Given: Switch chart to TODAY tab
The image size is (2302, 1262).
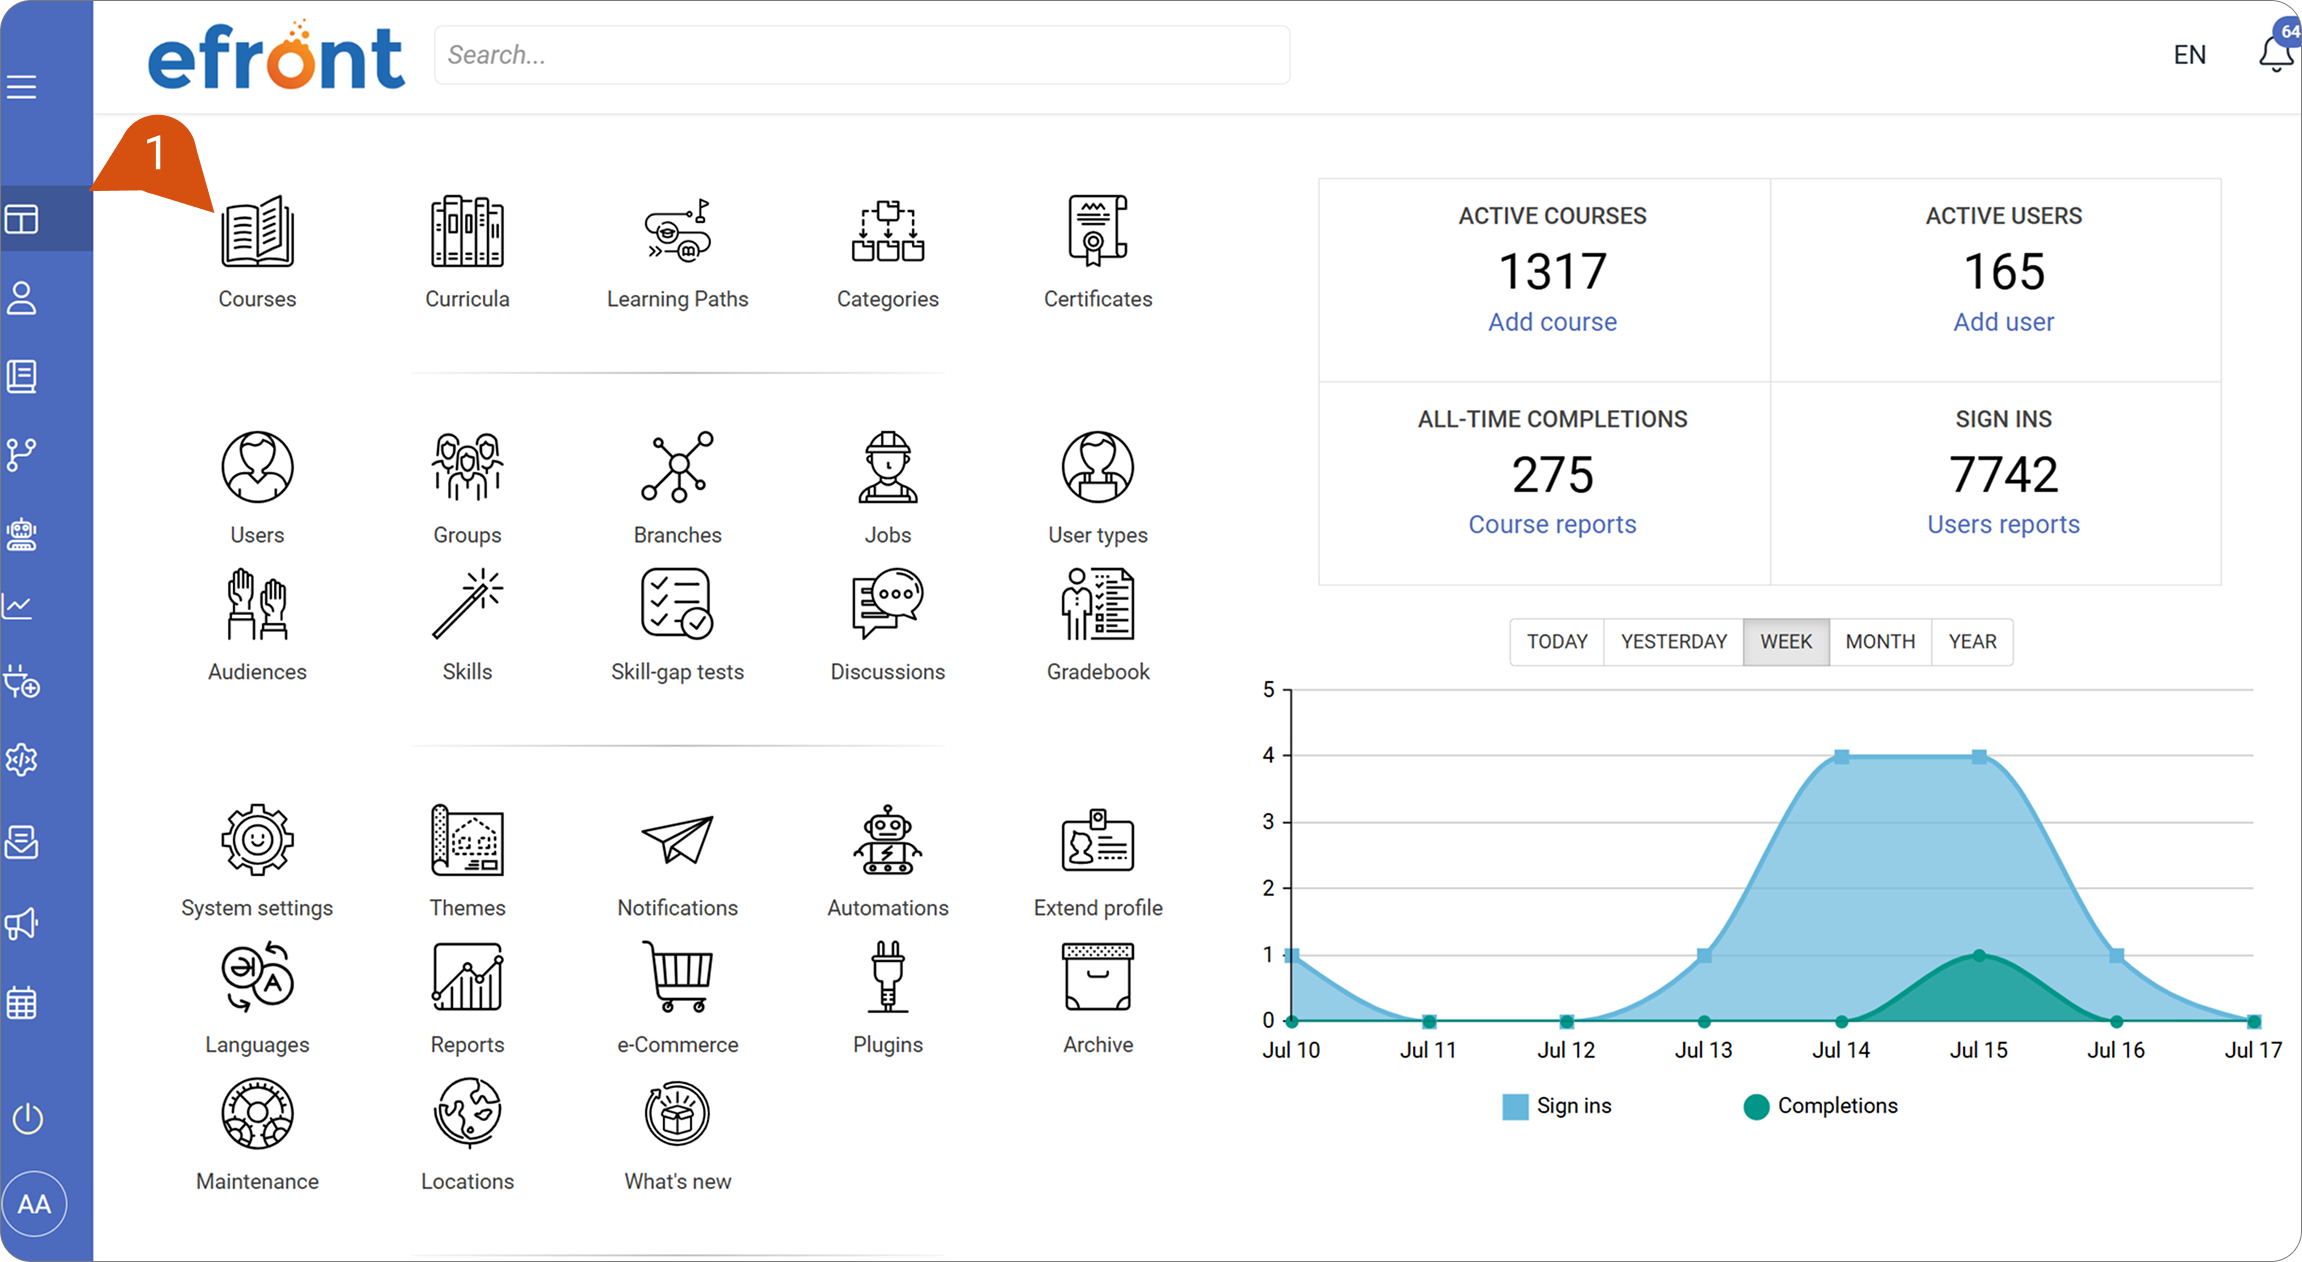Looking at the screenshot, I should 1557,642.
